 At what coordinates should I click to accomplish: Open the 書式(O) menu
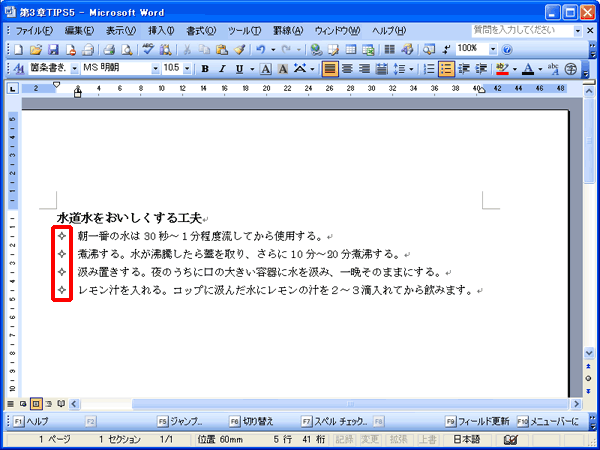[201, 31]
